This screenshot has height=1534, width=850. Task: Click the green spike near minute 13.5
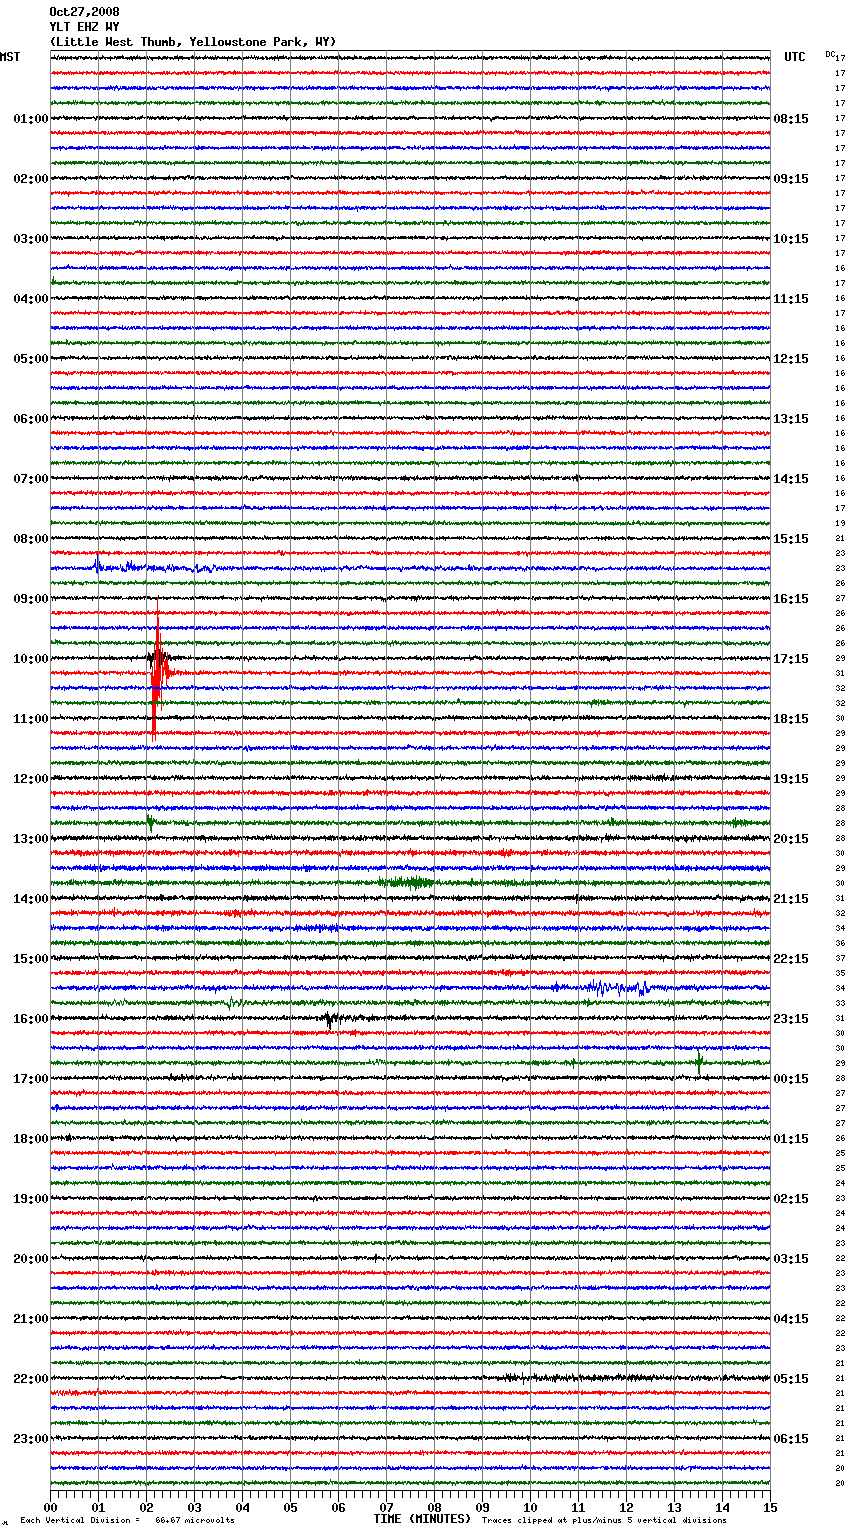point(699,1062)
